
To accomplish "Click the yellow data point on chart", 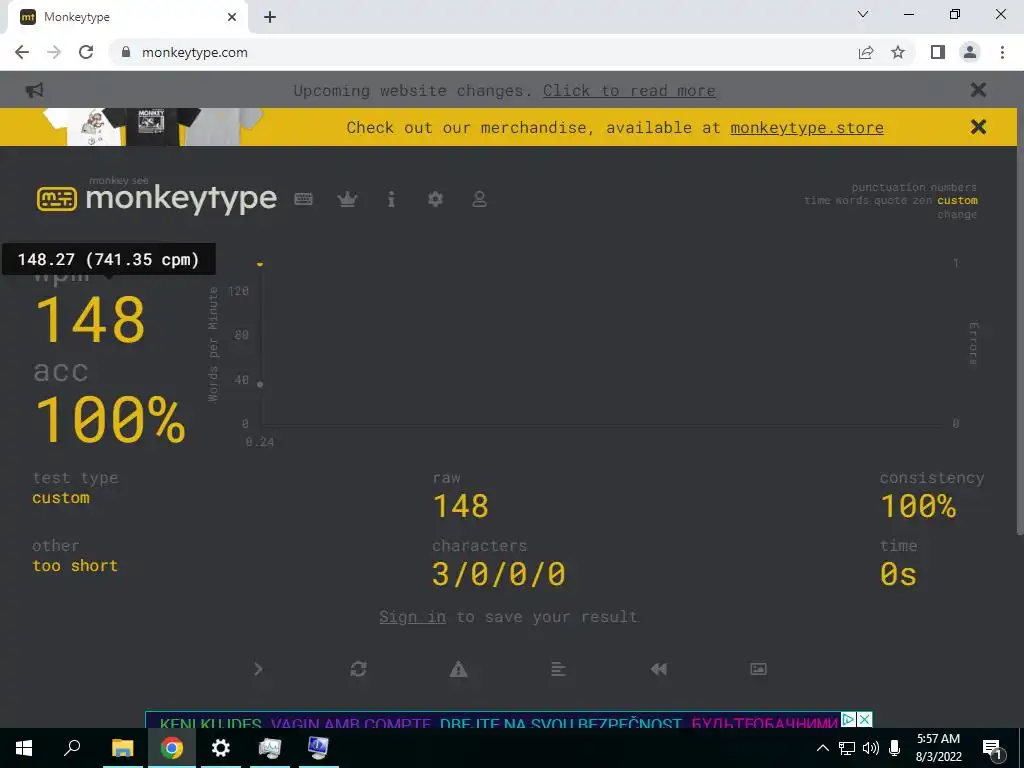I will 260,264.
